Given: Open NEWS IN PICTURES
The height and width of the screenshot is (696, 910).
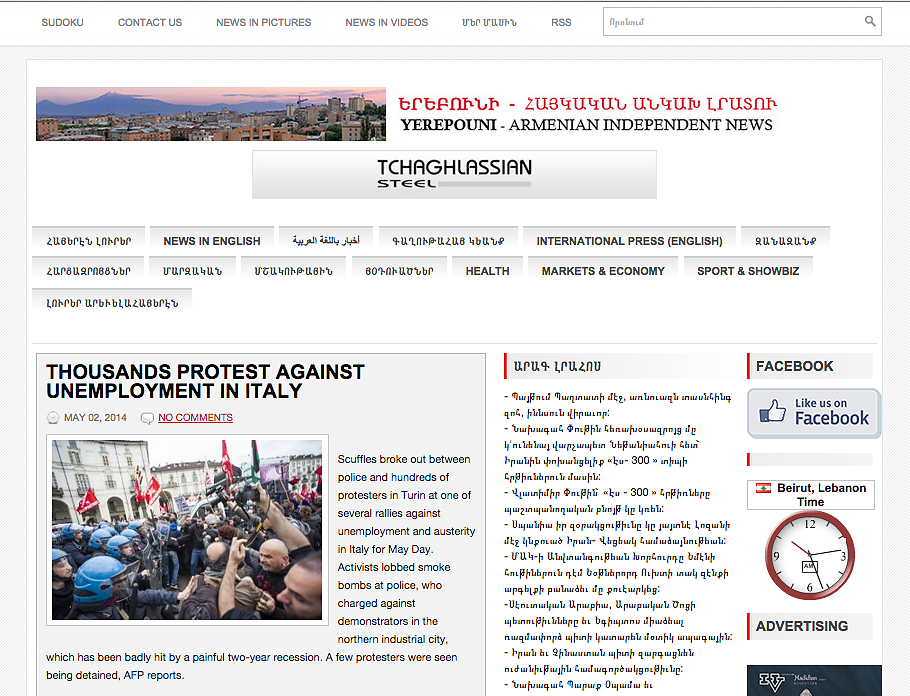Looking at the screenshot, I should tap(263, 23).
